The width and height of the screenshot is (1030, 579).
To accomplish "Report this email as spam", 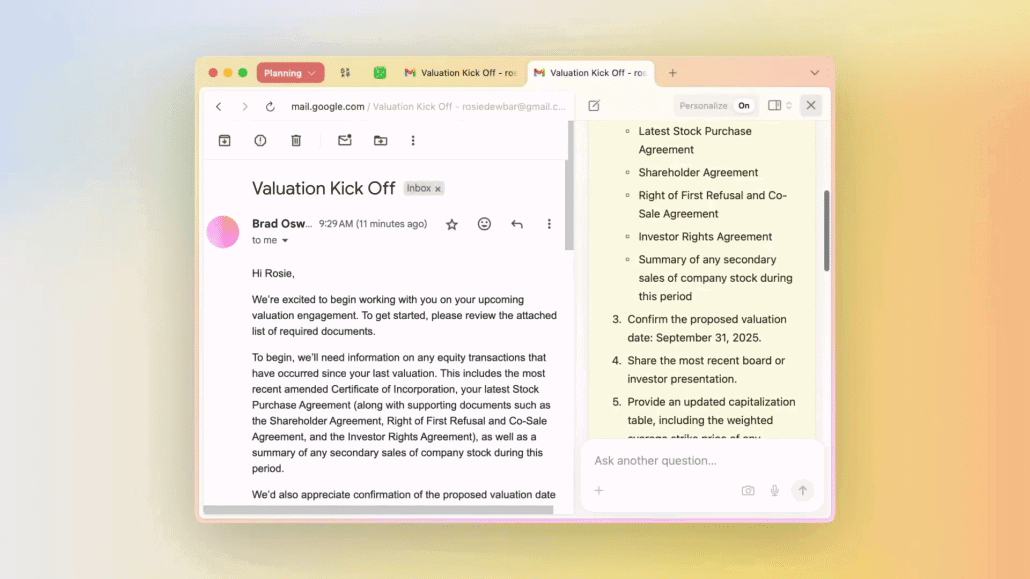I will pyautogui.click(x=260, y=141).
